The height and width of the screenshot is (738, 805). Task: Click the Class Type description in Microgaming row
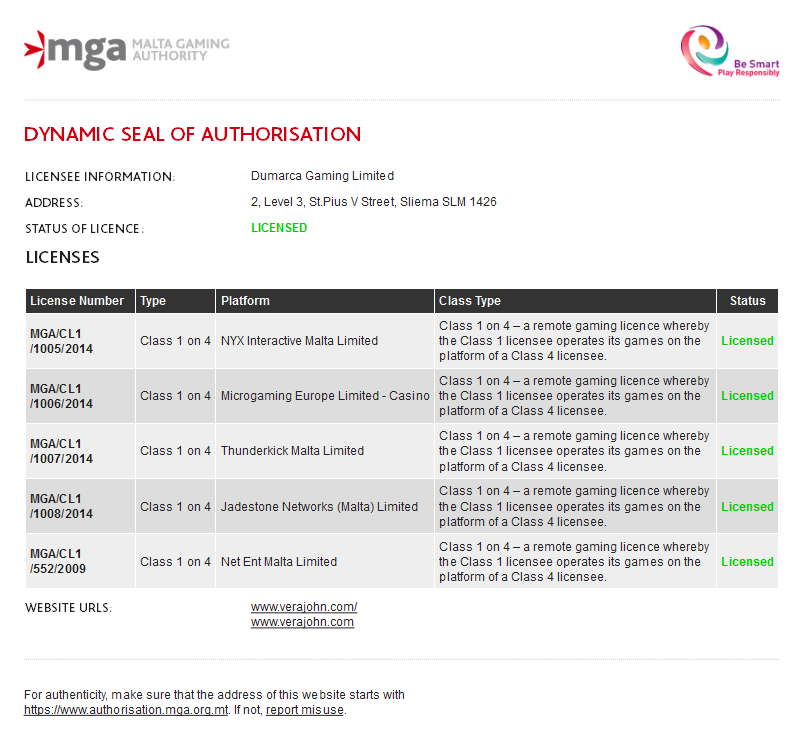click(x=574, y=396)
